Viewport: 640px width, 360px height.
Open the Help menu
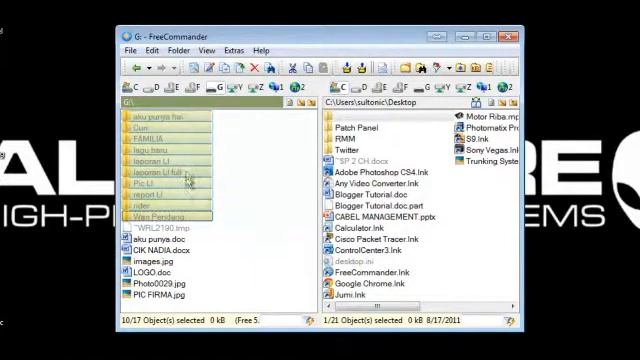point(261,51)
